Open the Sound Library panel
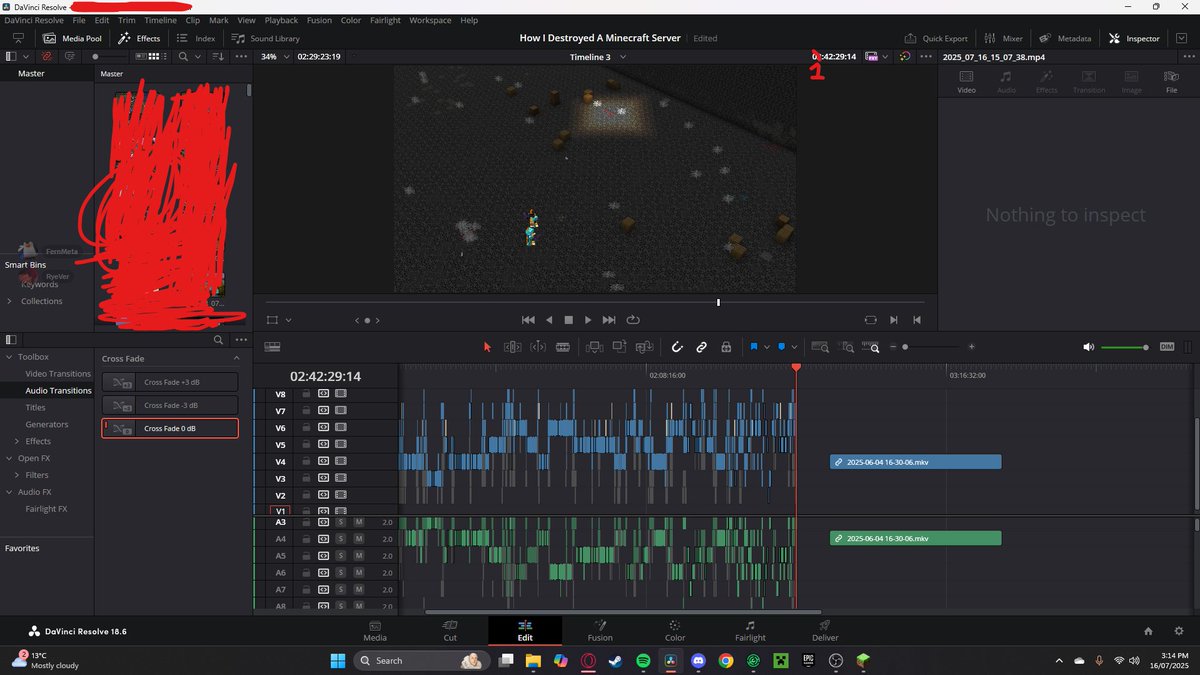This screenshot has height=675, width=1200. [265, 38]
